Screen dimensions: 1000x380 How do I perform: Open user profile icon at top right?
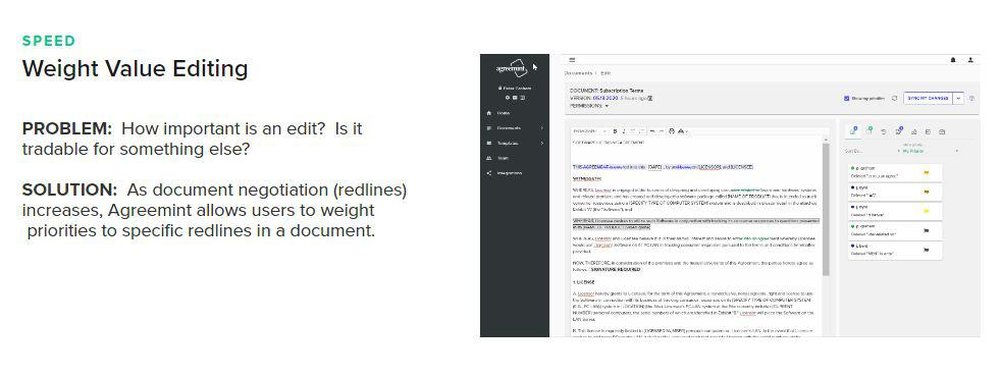click(x=971, y=60)
